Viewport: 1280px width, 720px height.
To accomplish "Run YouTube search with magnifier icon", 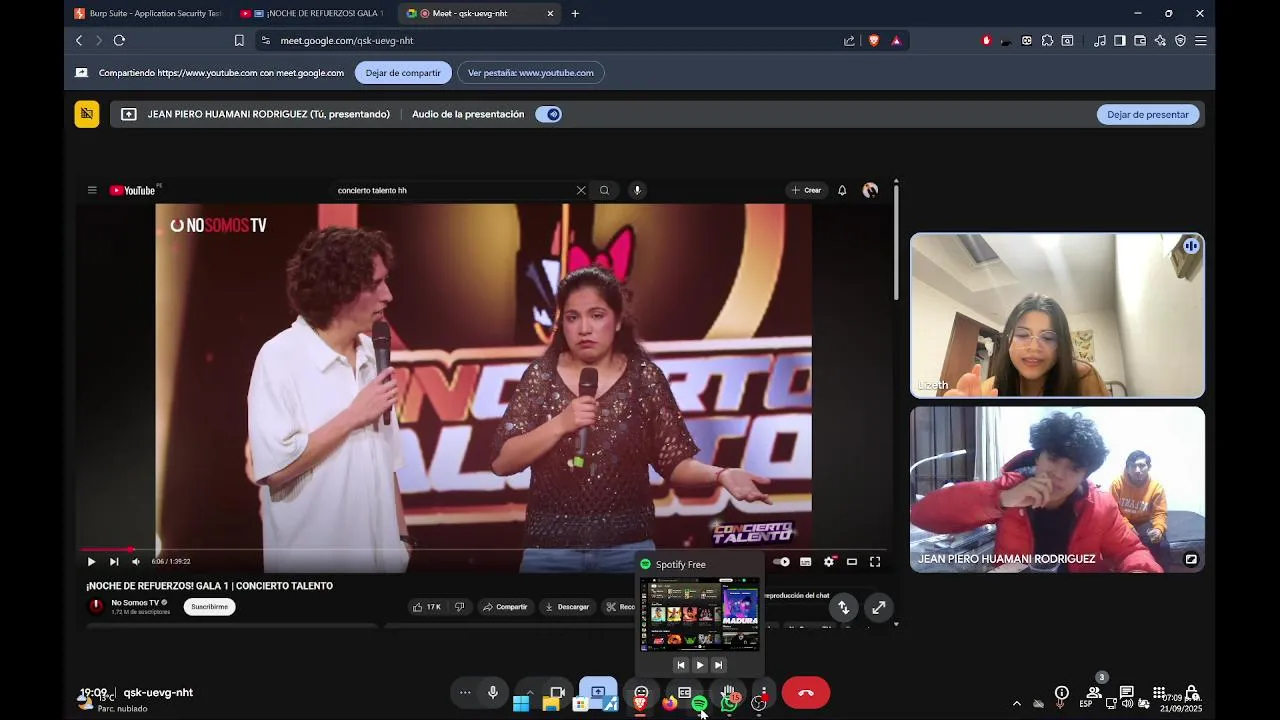I will [x=604, y=190].
